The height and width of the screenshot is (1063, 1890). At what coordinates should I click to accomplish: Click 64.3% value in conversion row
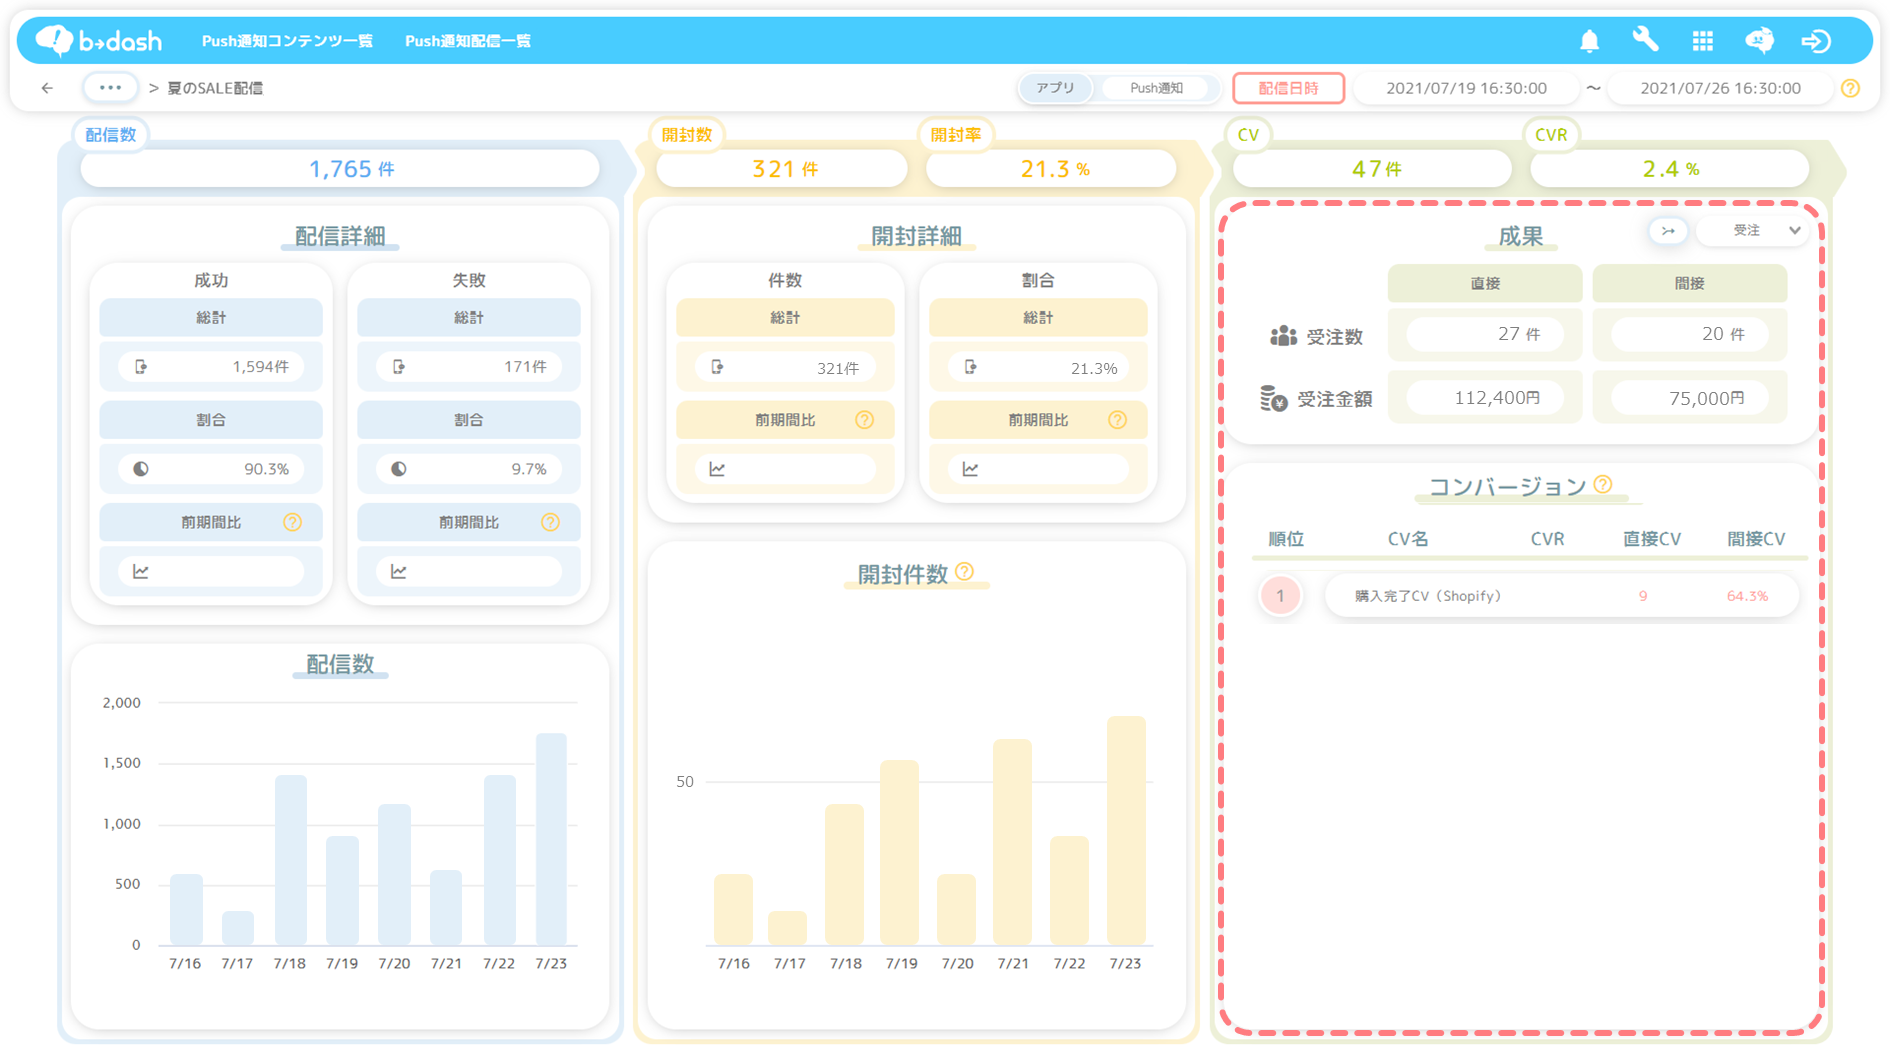1747,596
